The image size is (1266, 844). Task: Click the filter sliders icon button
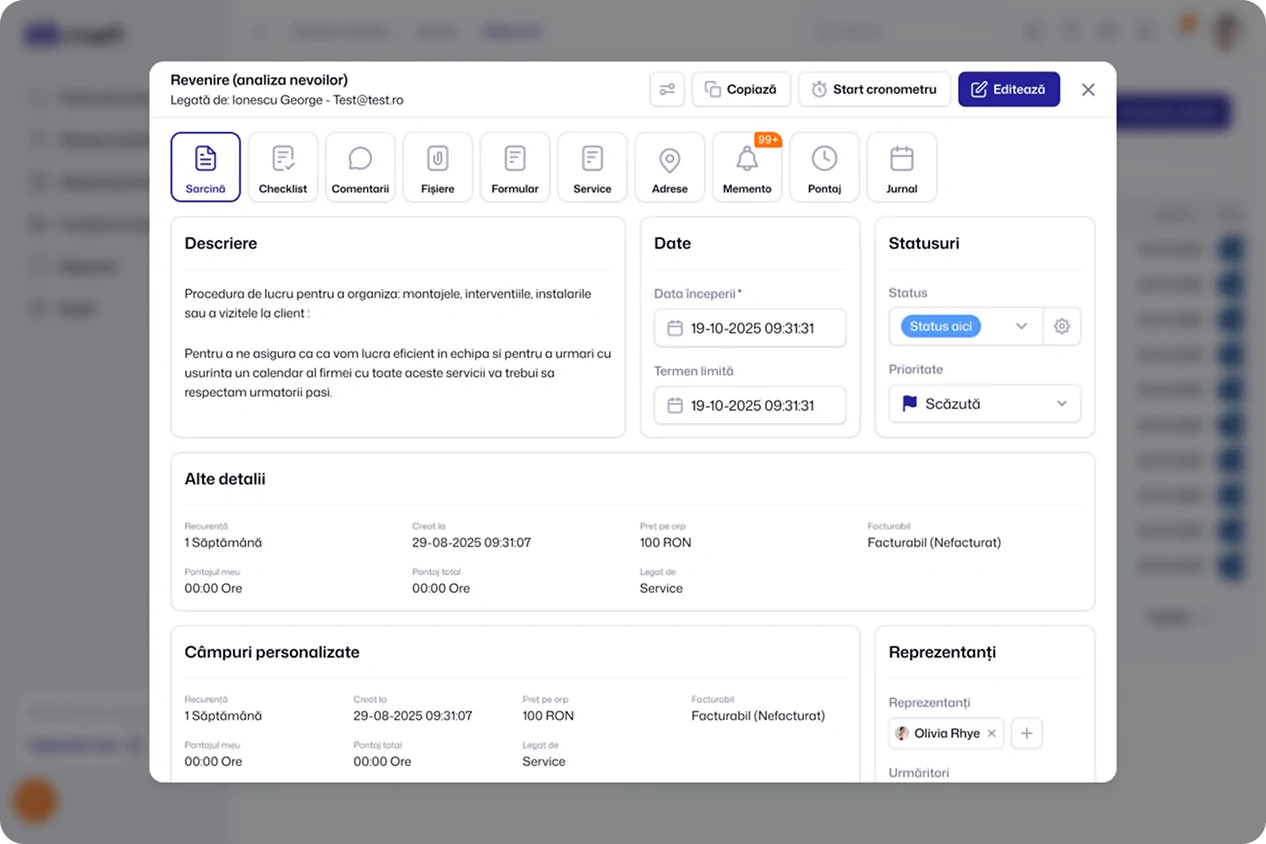pos(667,89)
